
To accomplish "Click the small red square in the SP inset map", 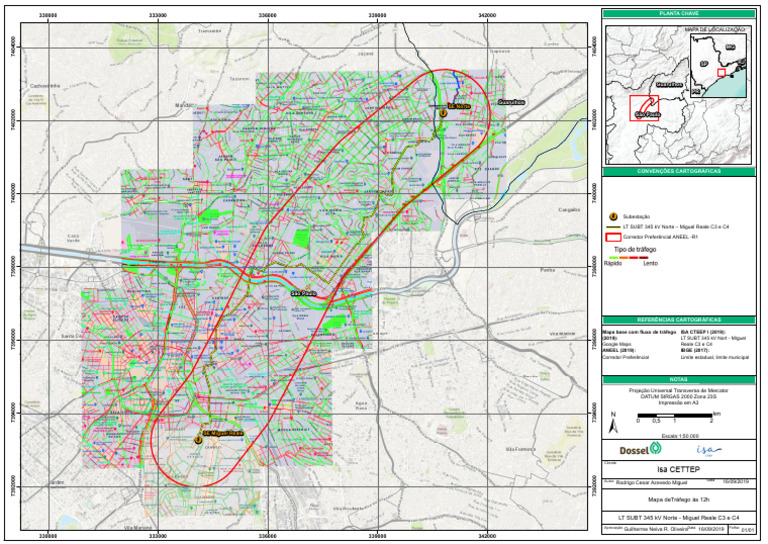I will pyautogui.click(x=721, y=72).
